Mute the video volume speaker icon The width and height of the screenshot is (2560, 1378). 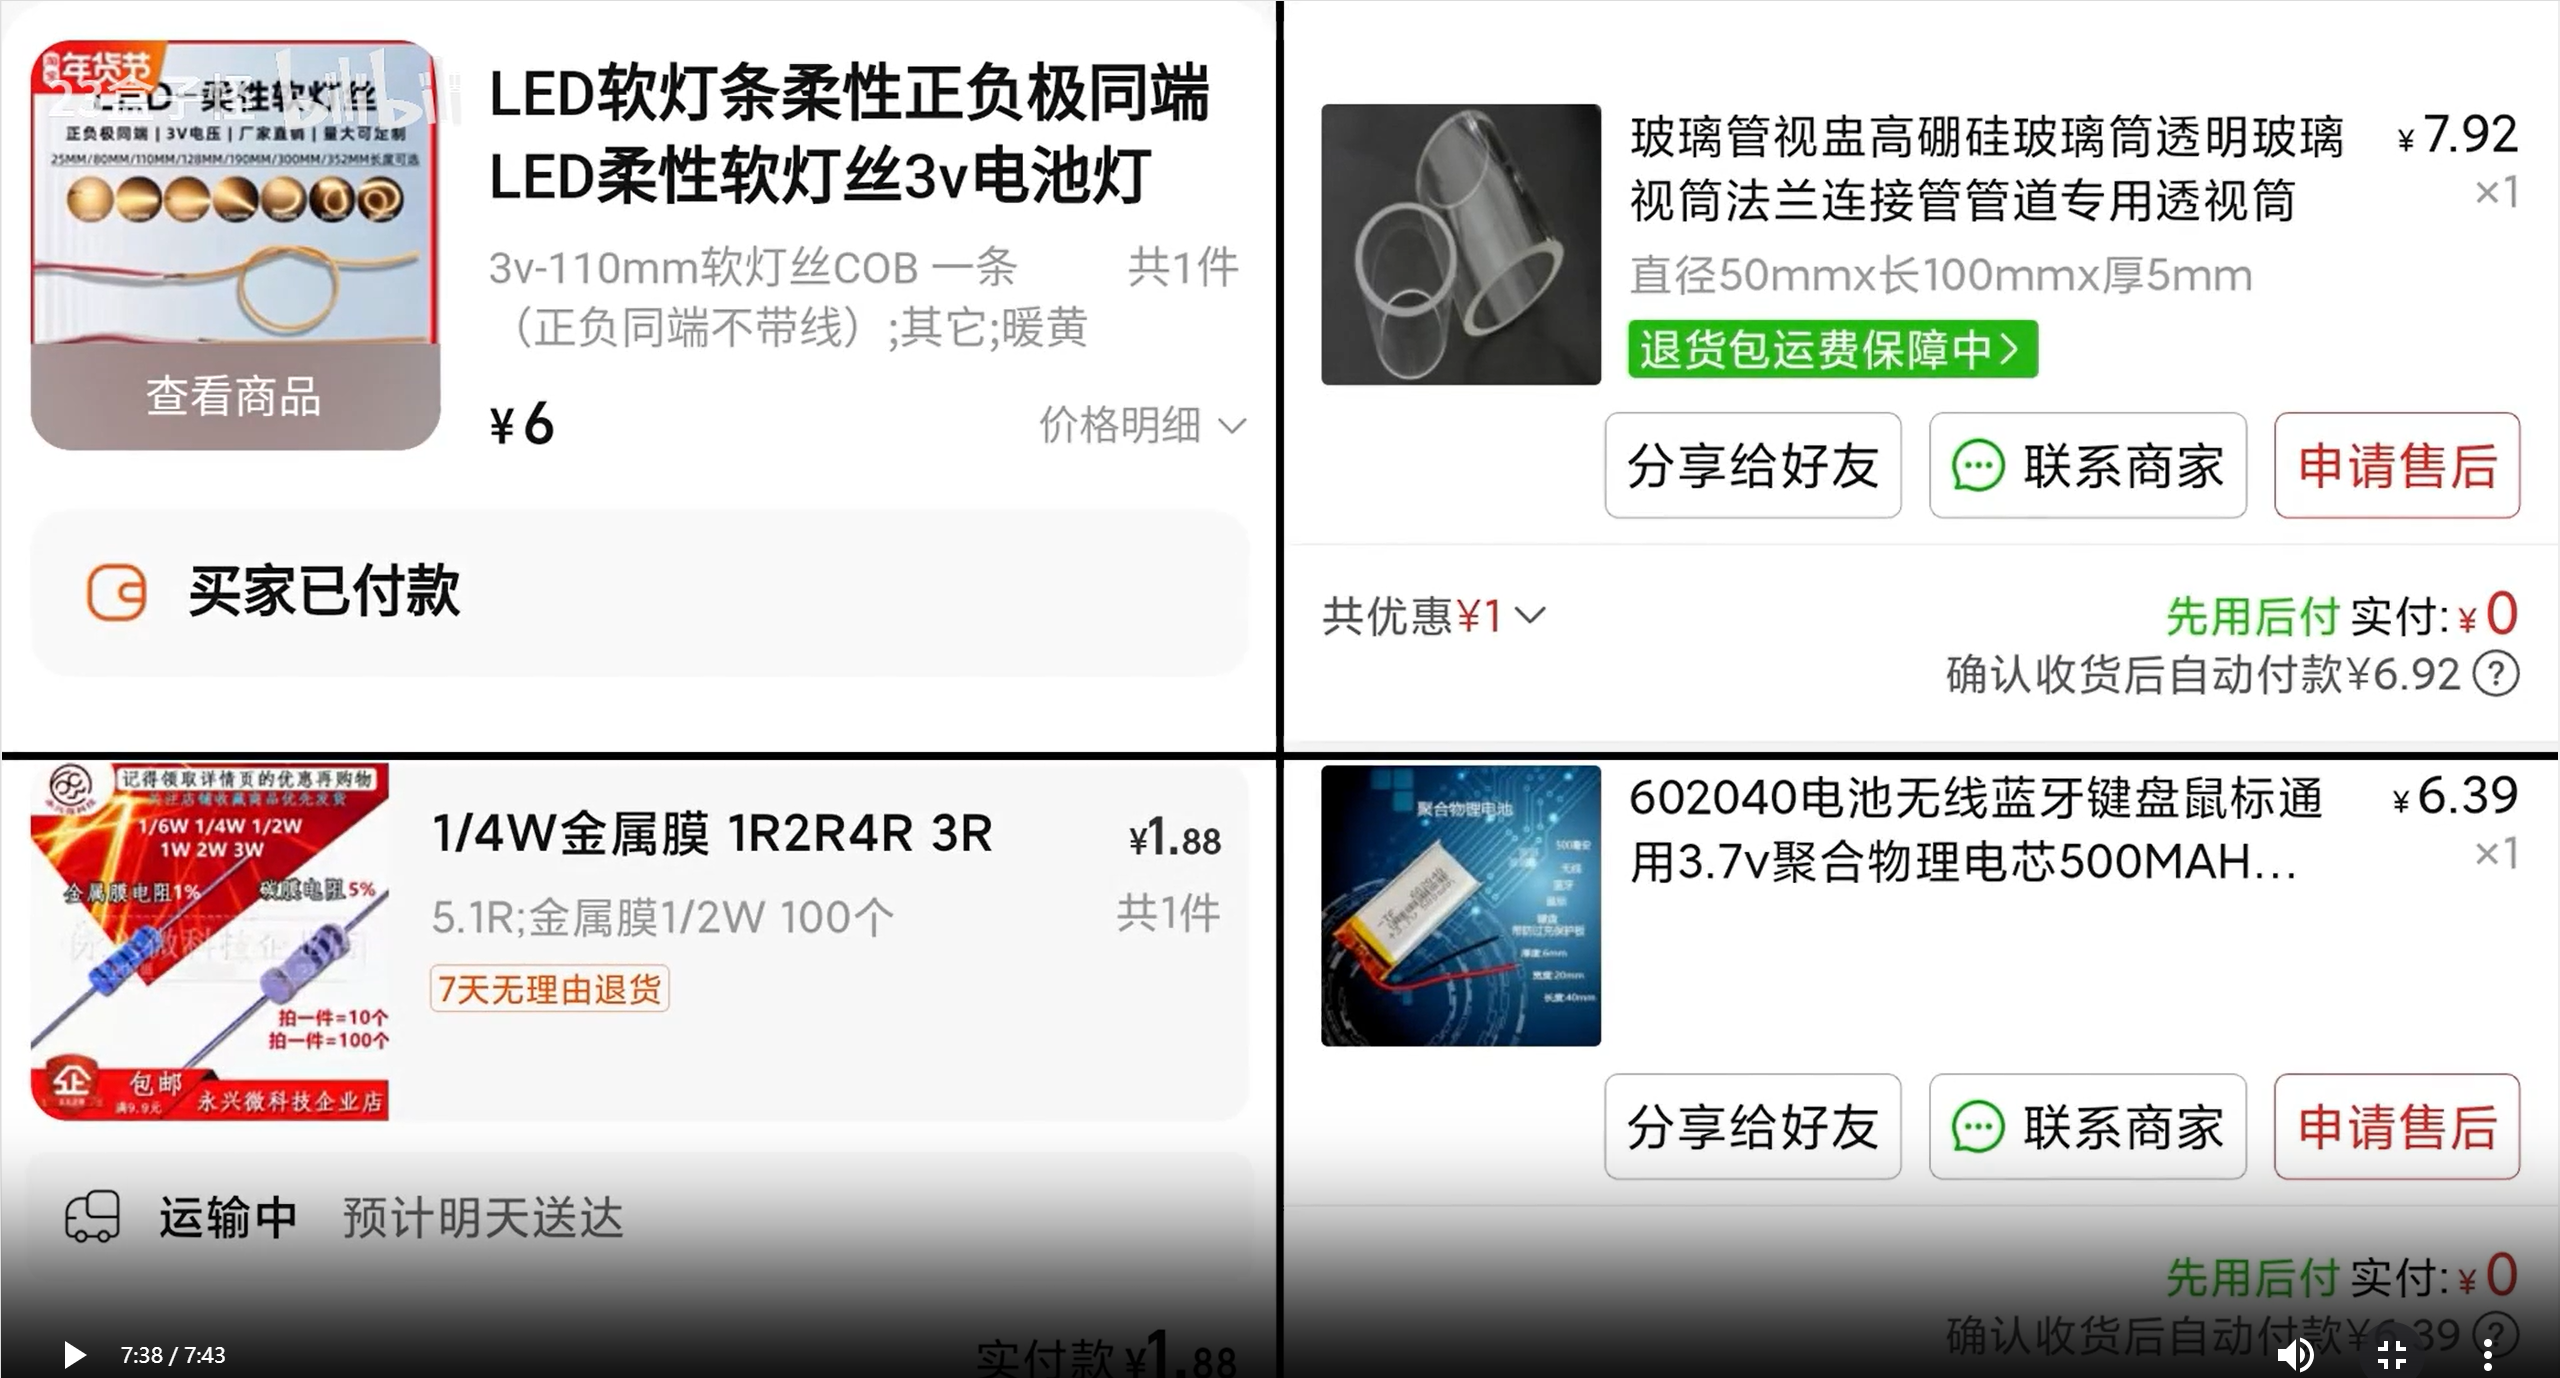point(2295,1355)
